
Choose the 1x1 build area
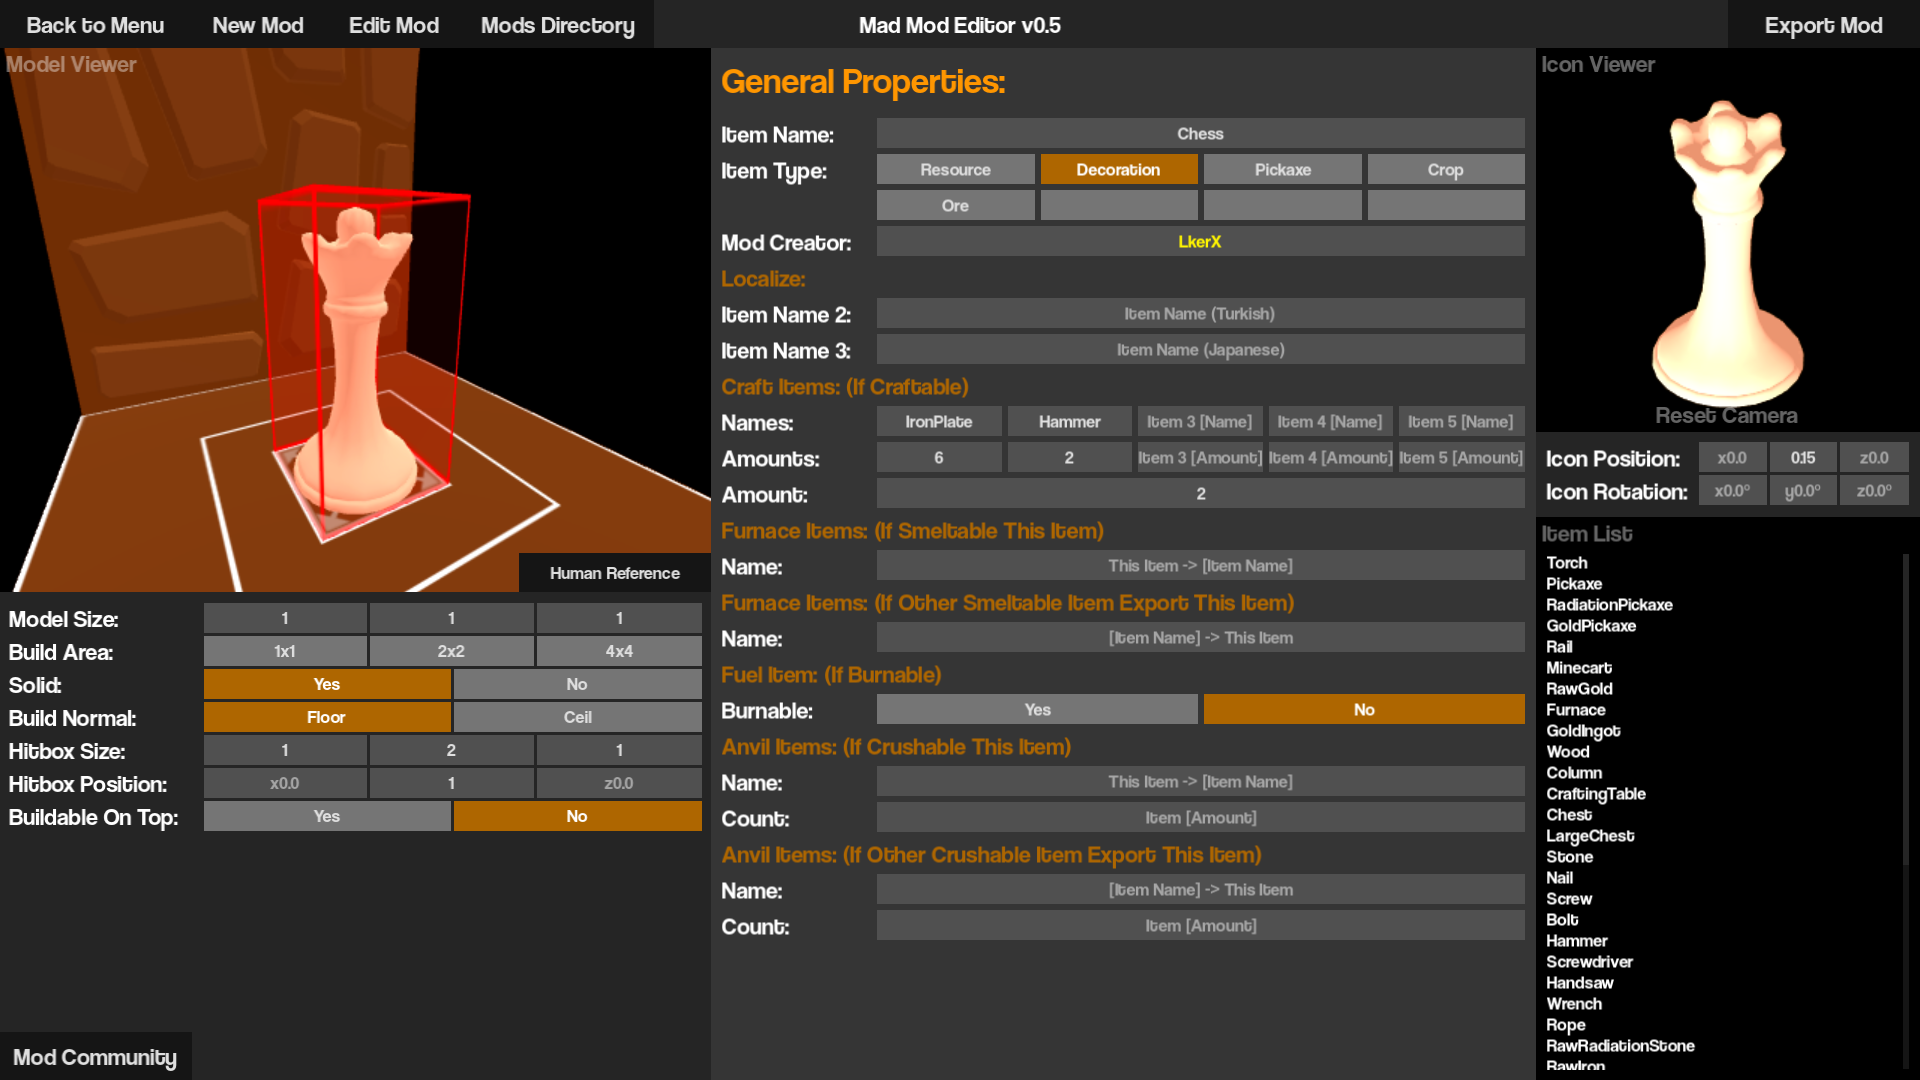tap(285, 651)
